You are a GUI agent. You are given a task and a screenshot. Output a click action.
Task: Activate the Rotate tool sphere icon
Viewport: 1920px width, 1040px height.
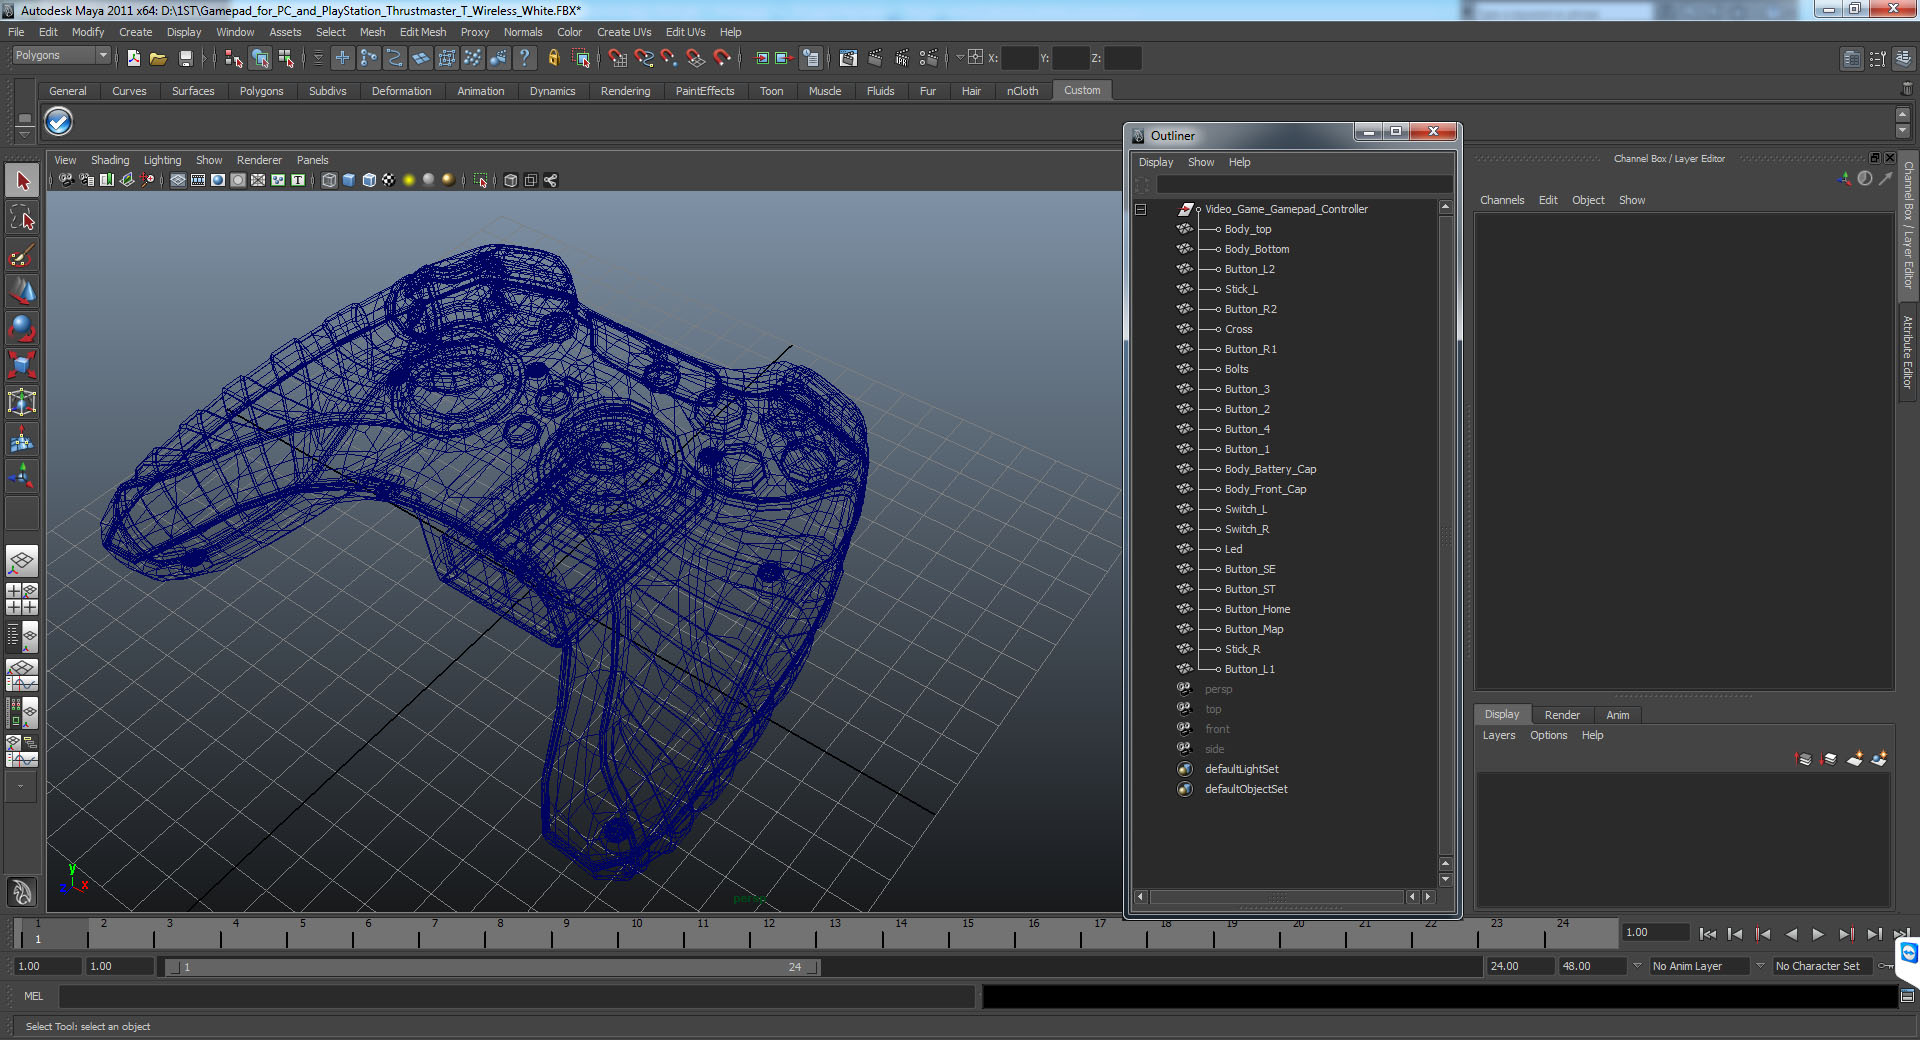(x=22, y=328)
